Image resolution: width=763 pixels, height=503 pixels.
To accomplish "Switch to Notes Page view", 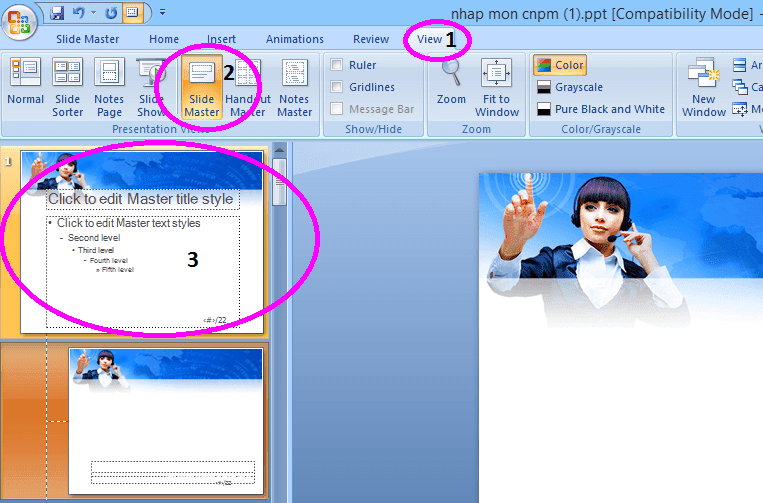I will click(109, 88).
